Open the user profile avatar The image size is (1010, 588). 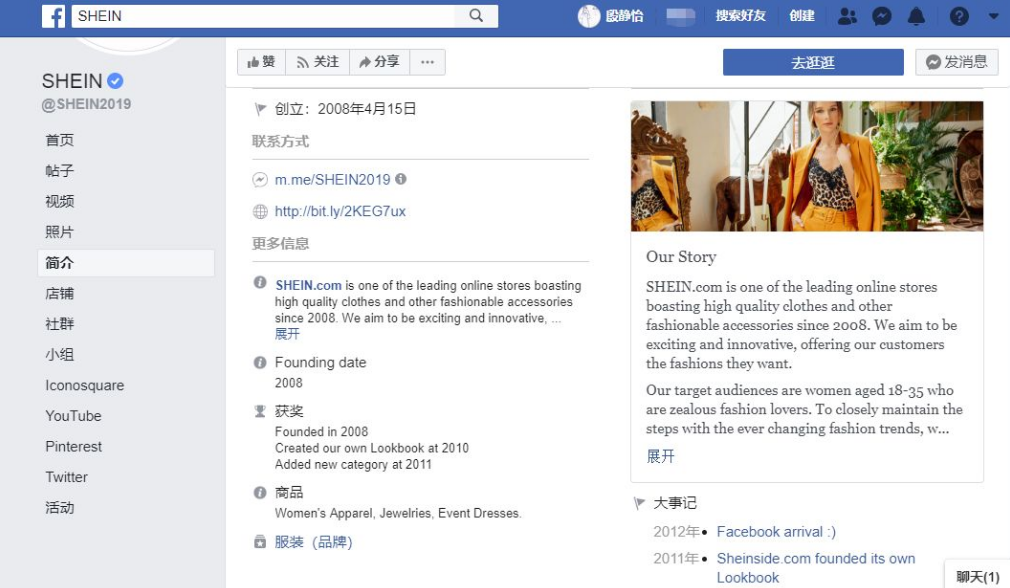pos(589,16)
